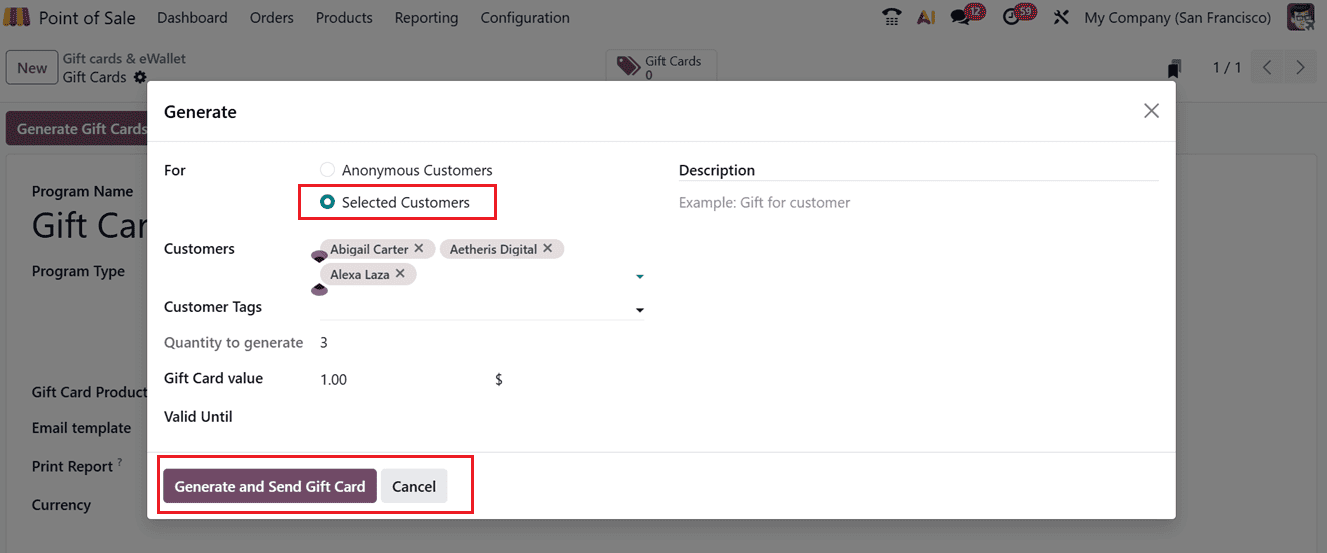
Task: Click the Cancel button
Action: click(x=414, y=486)
